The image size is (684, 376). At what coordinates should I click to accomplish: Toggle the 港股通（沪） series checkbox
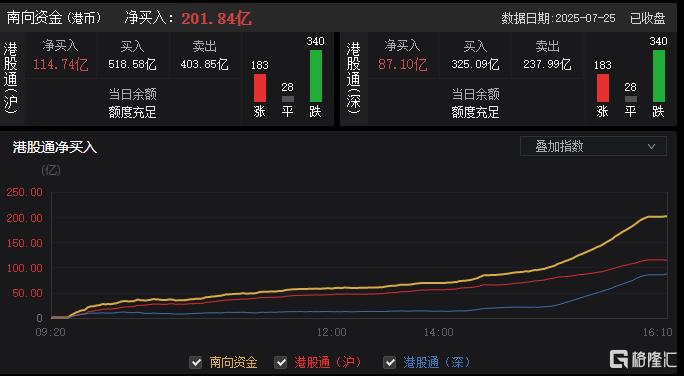[280, 362]
